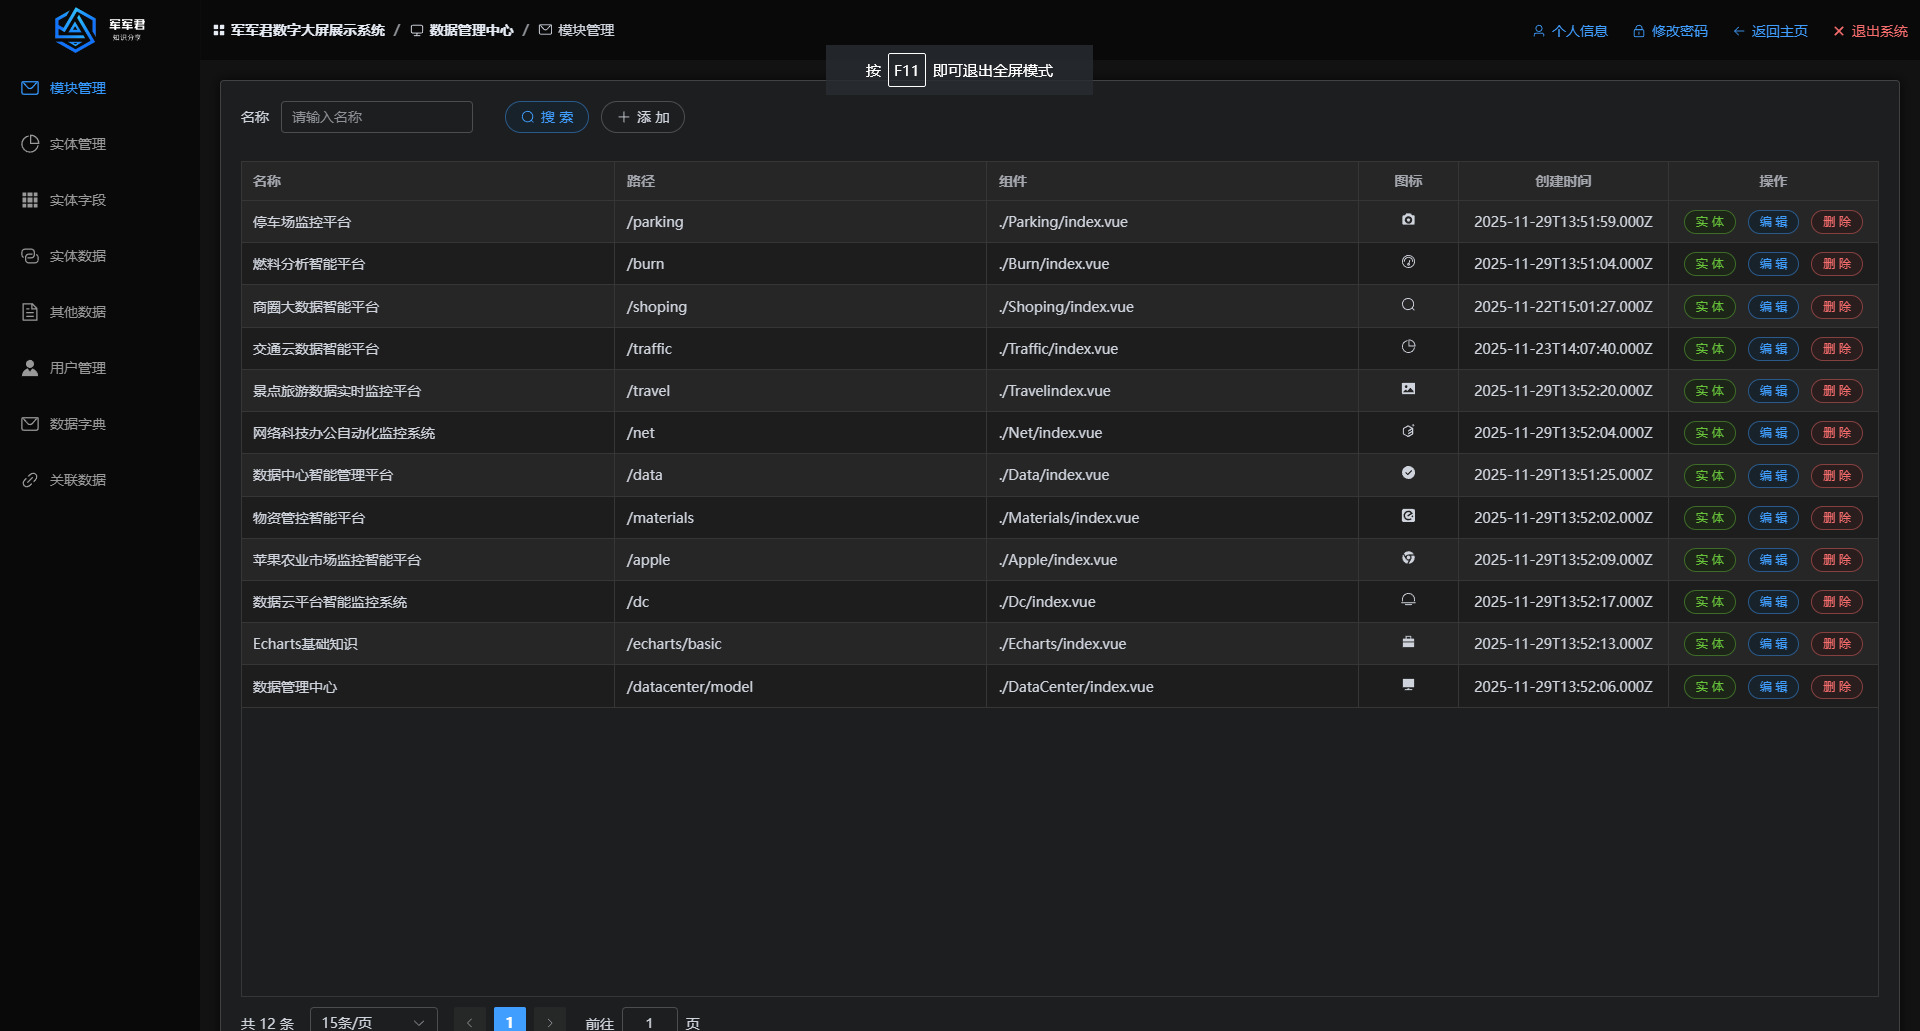Delete the 商圈大数据智能平台 row
Image resolution: width=1920 pixels, height=1031 pixels.
(x=1836, y=307)
